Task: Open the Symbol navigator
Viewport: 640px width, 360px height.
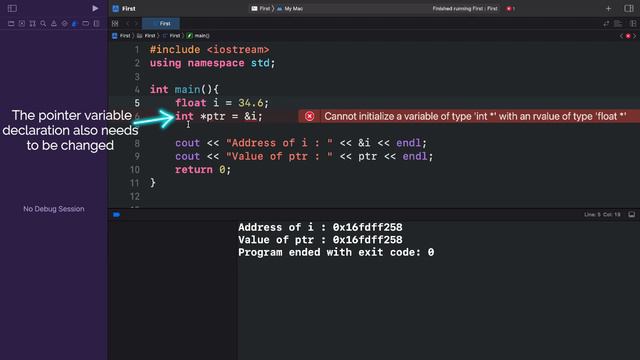Action: click(32, 24)
